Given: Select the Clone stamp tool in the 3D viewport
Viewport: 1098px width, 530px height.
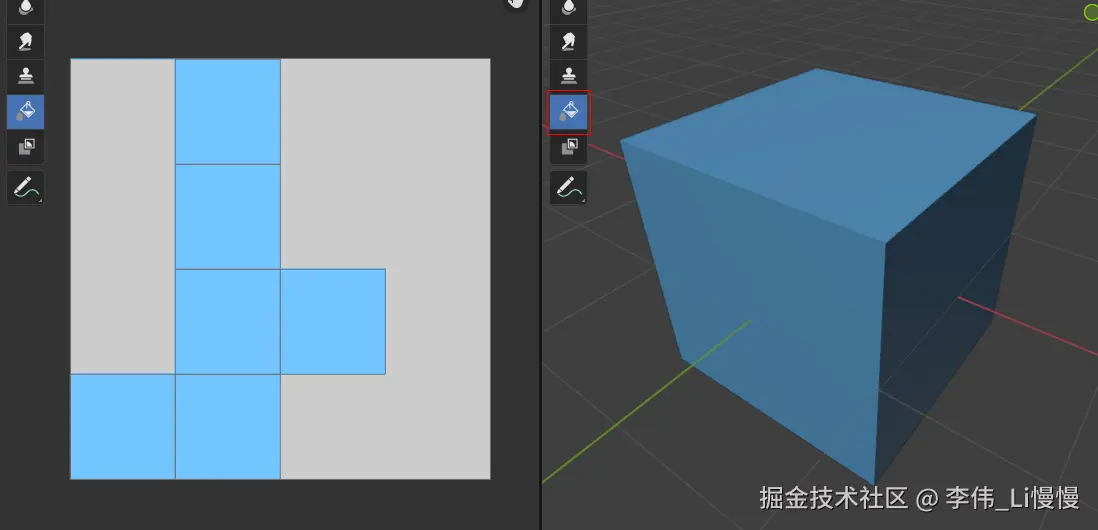Looking at the screenshot, I should coord(569,77).
